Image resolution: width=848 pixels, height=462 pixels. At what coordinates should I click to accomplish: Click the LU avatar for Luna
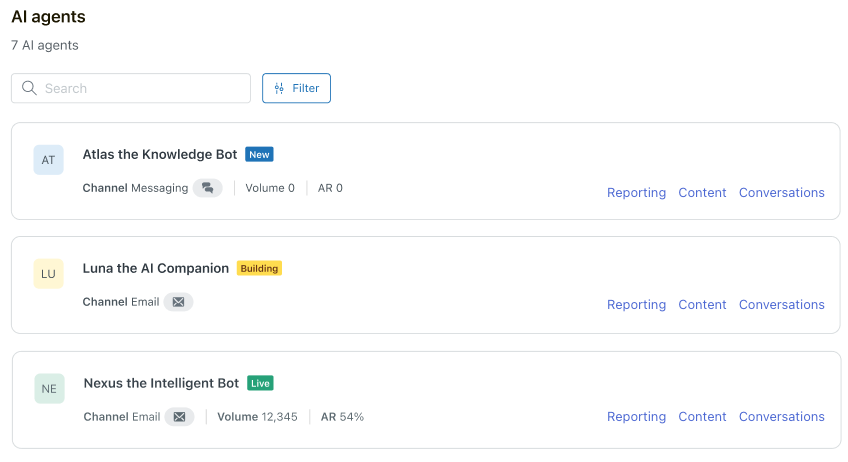pyautogui.click(x=48, y=274)
